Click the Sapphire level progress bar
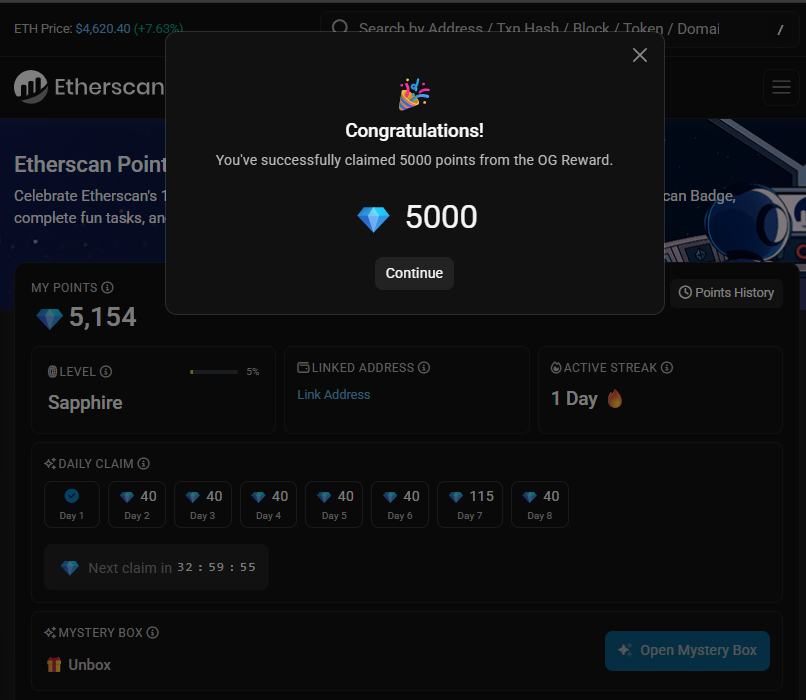 click(213, 371)
